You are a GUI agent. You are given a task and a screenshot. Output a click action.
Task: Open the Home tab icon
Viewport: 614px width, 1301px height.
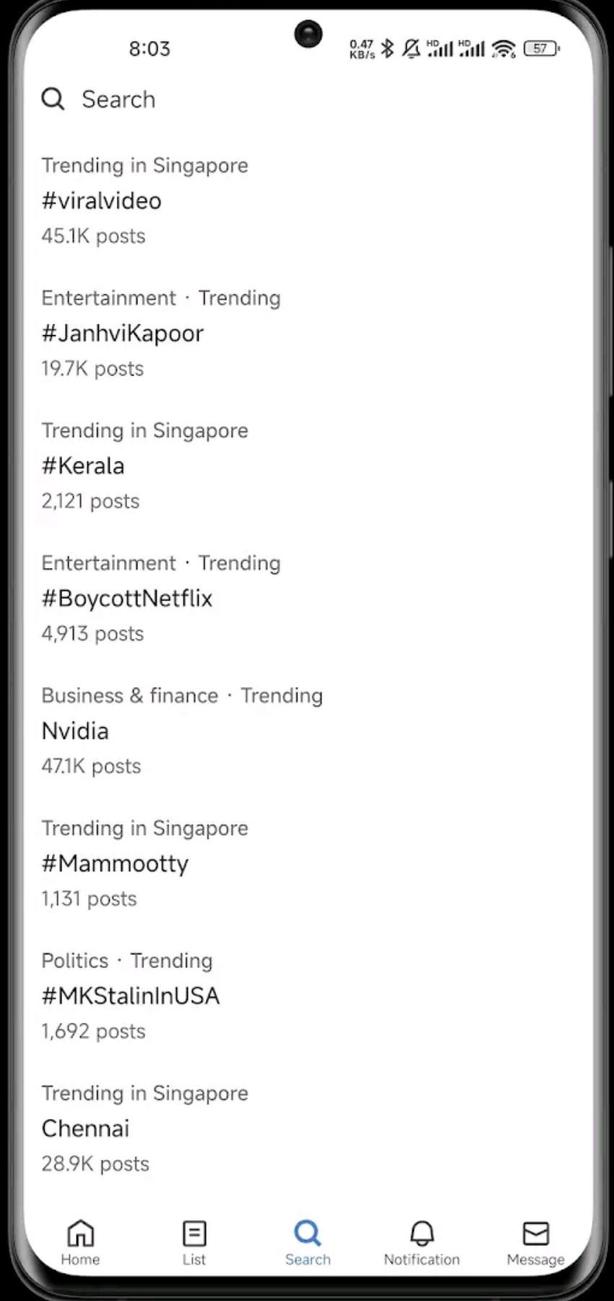point(80,1234)
